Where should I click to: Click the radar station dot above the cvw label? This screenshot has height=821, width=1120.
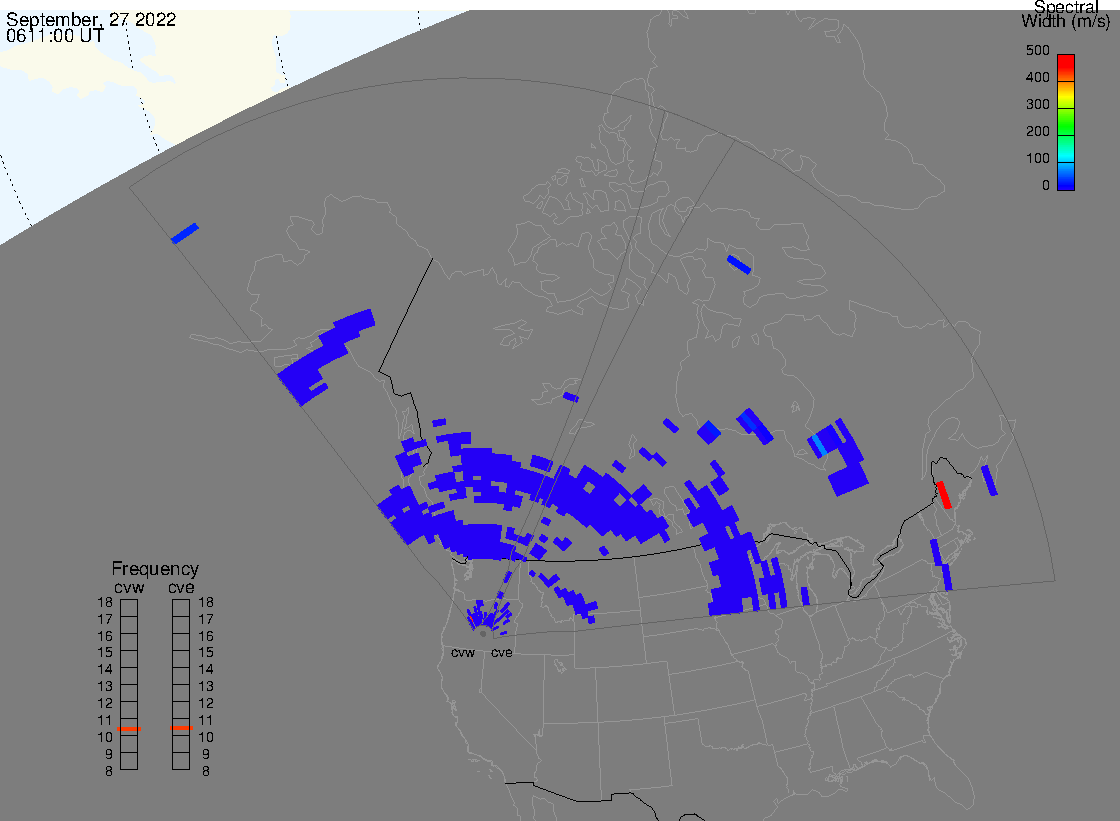(x=483, y=634)
